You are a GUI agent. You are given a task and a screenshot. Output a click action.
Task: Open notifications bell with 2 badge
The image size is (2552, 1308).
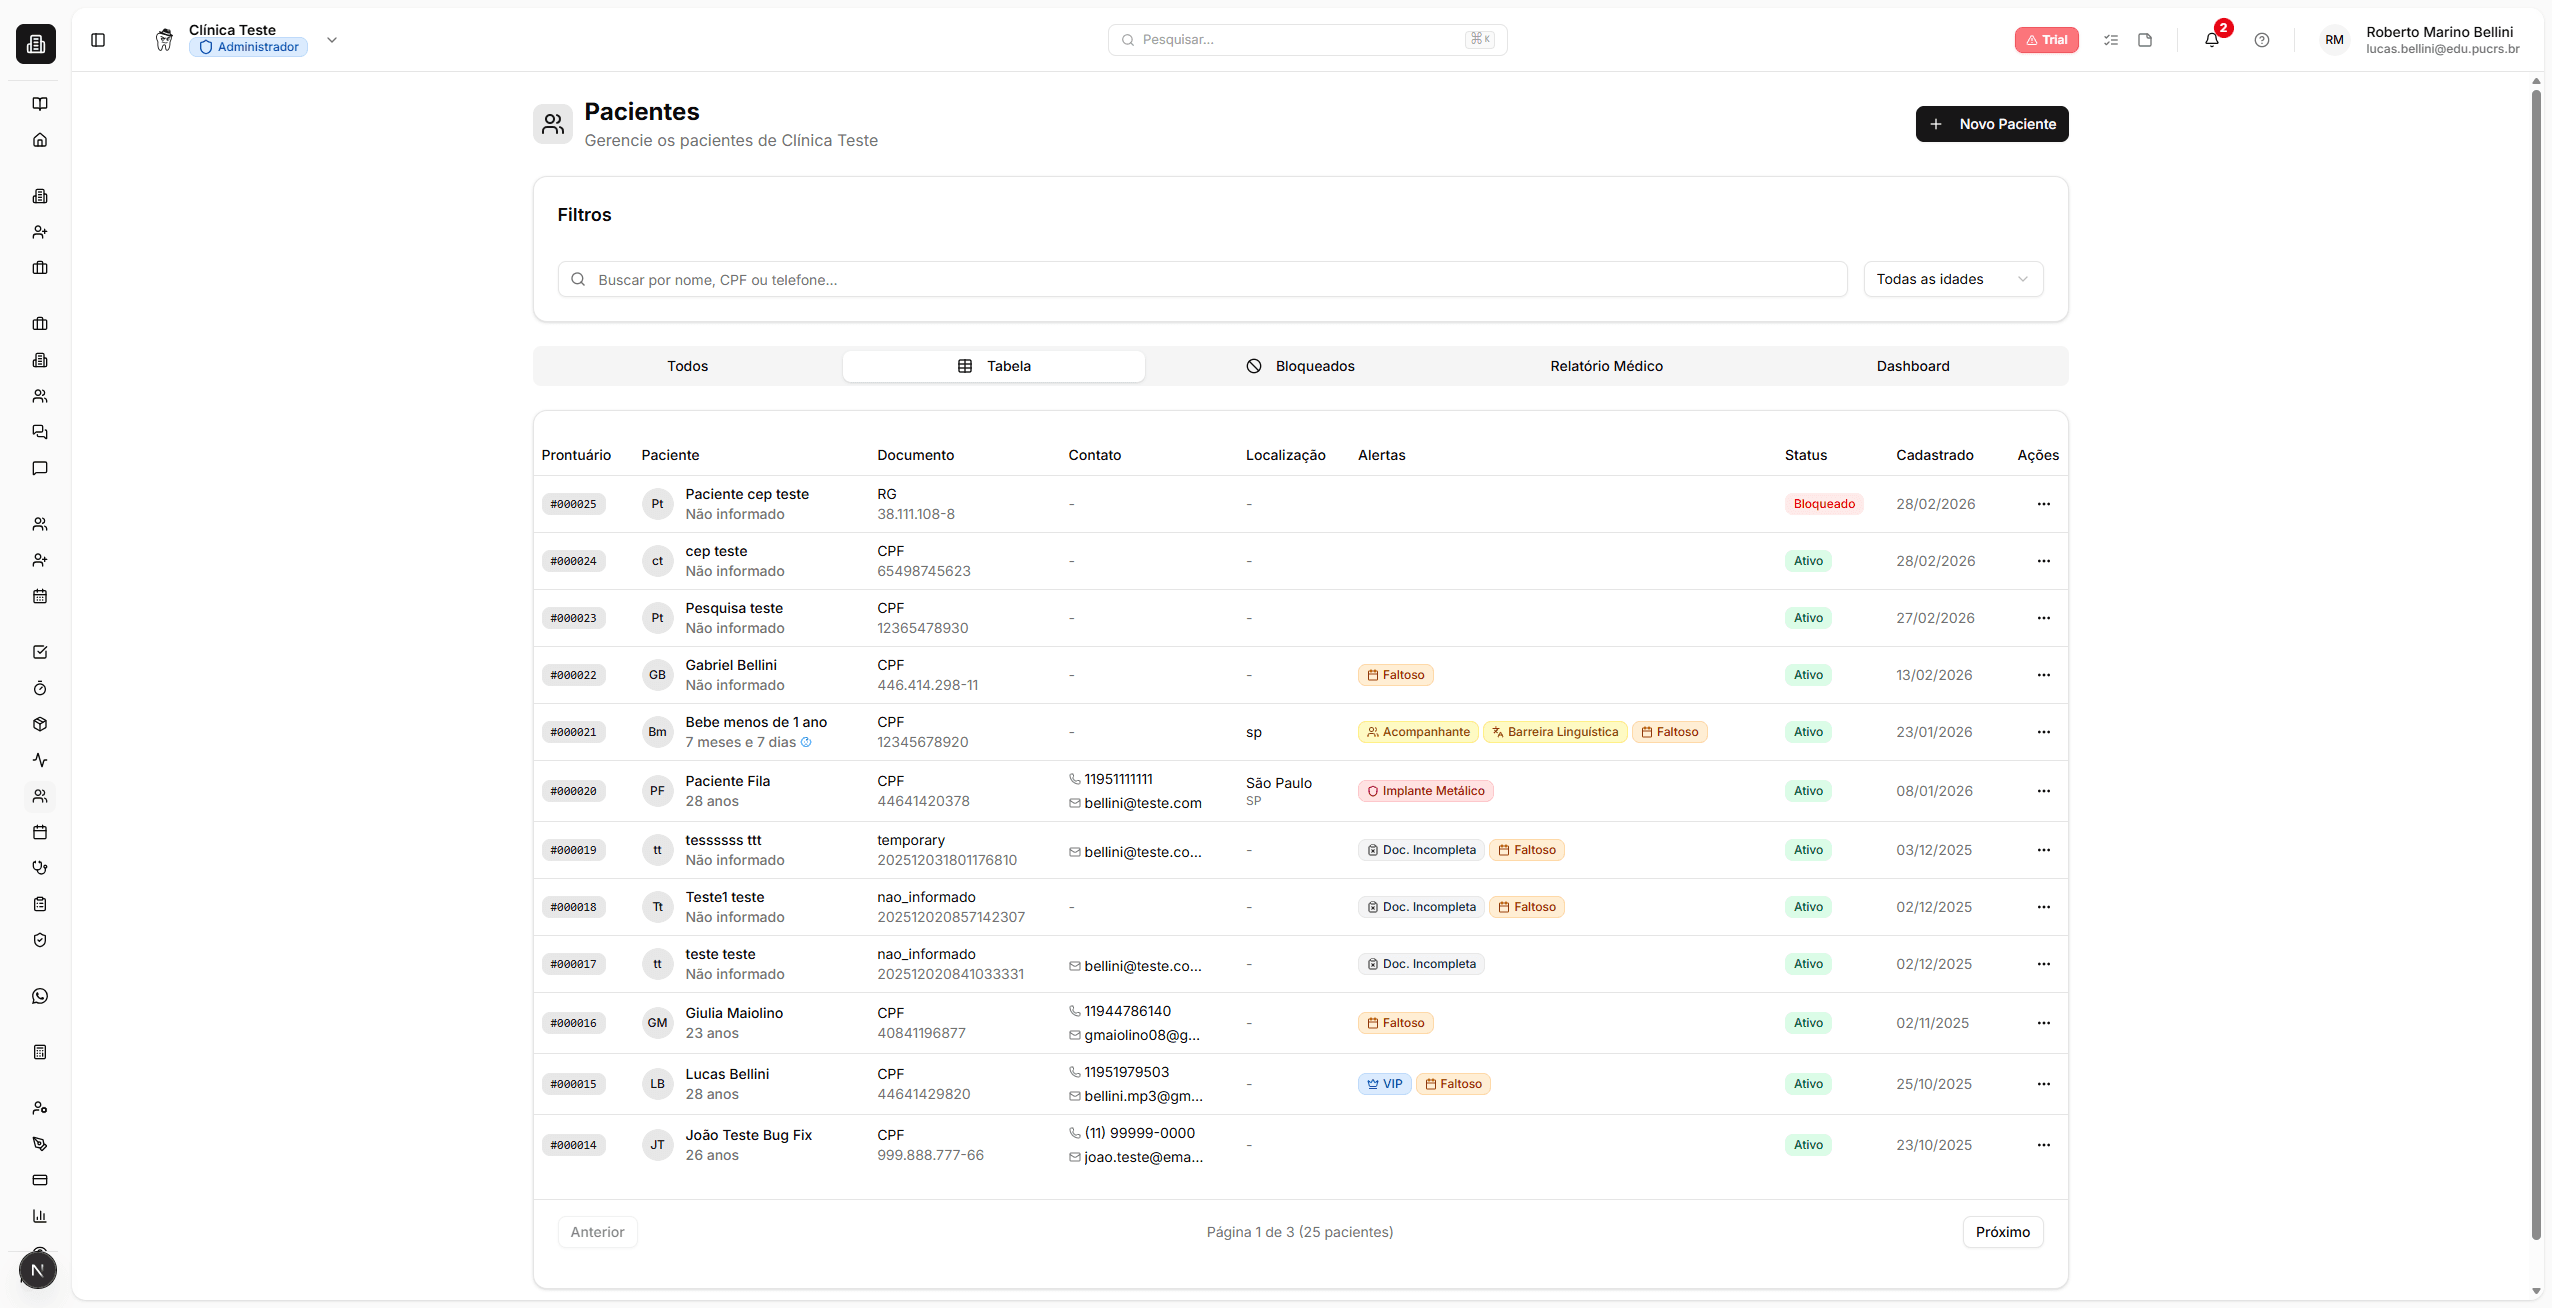click(x=2212, y=40)
